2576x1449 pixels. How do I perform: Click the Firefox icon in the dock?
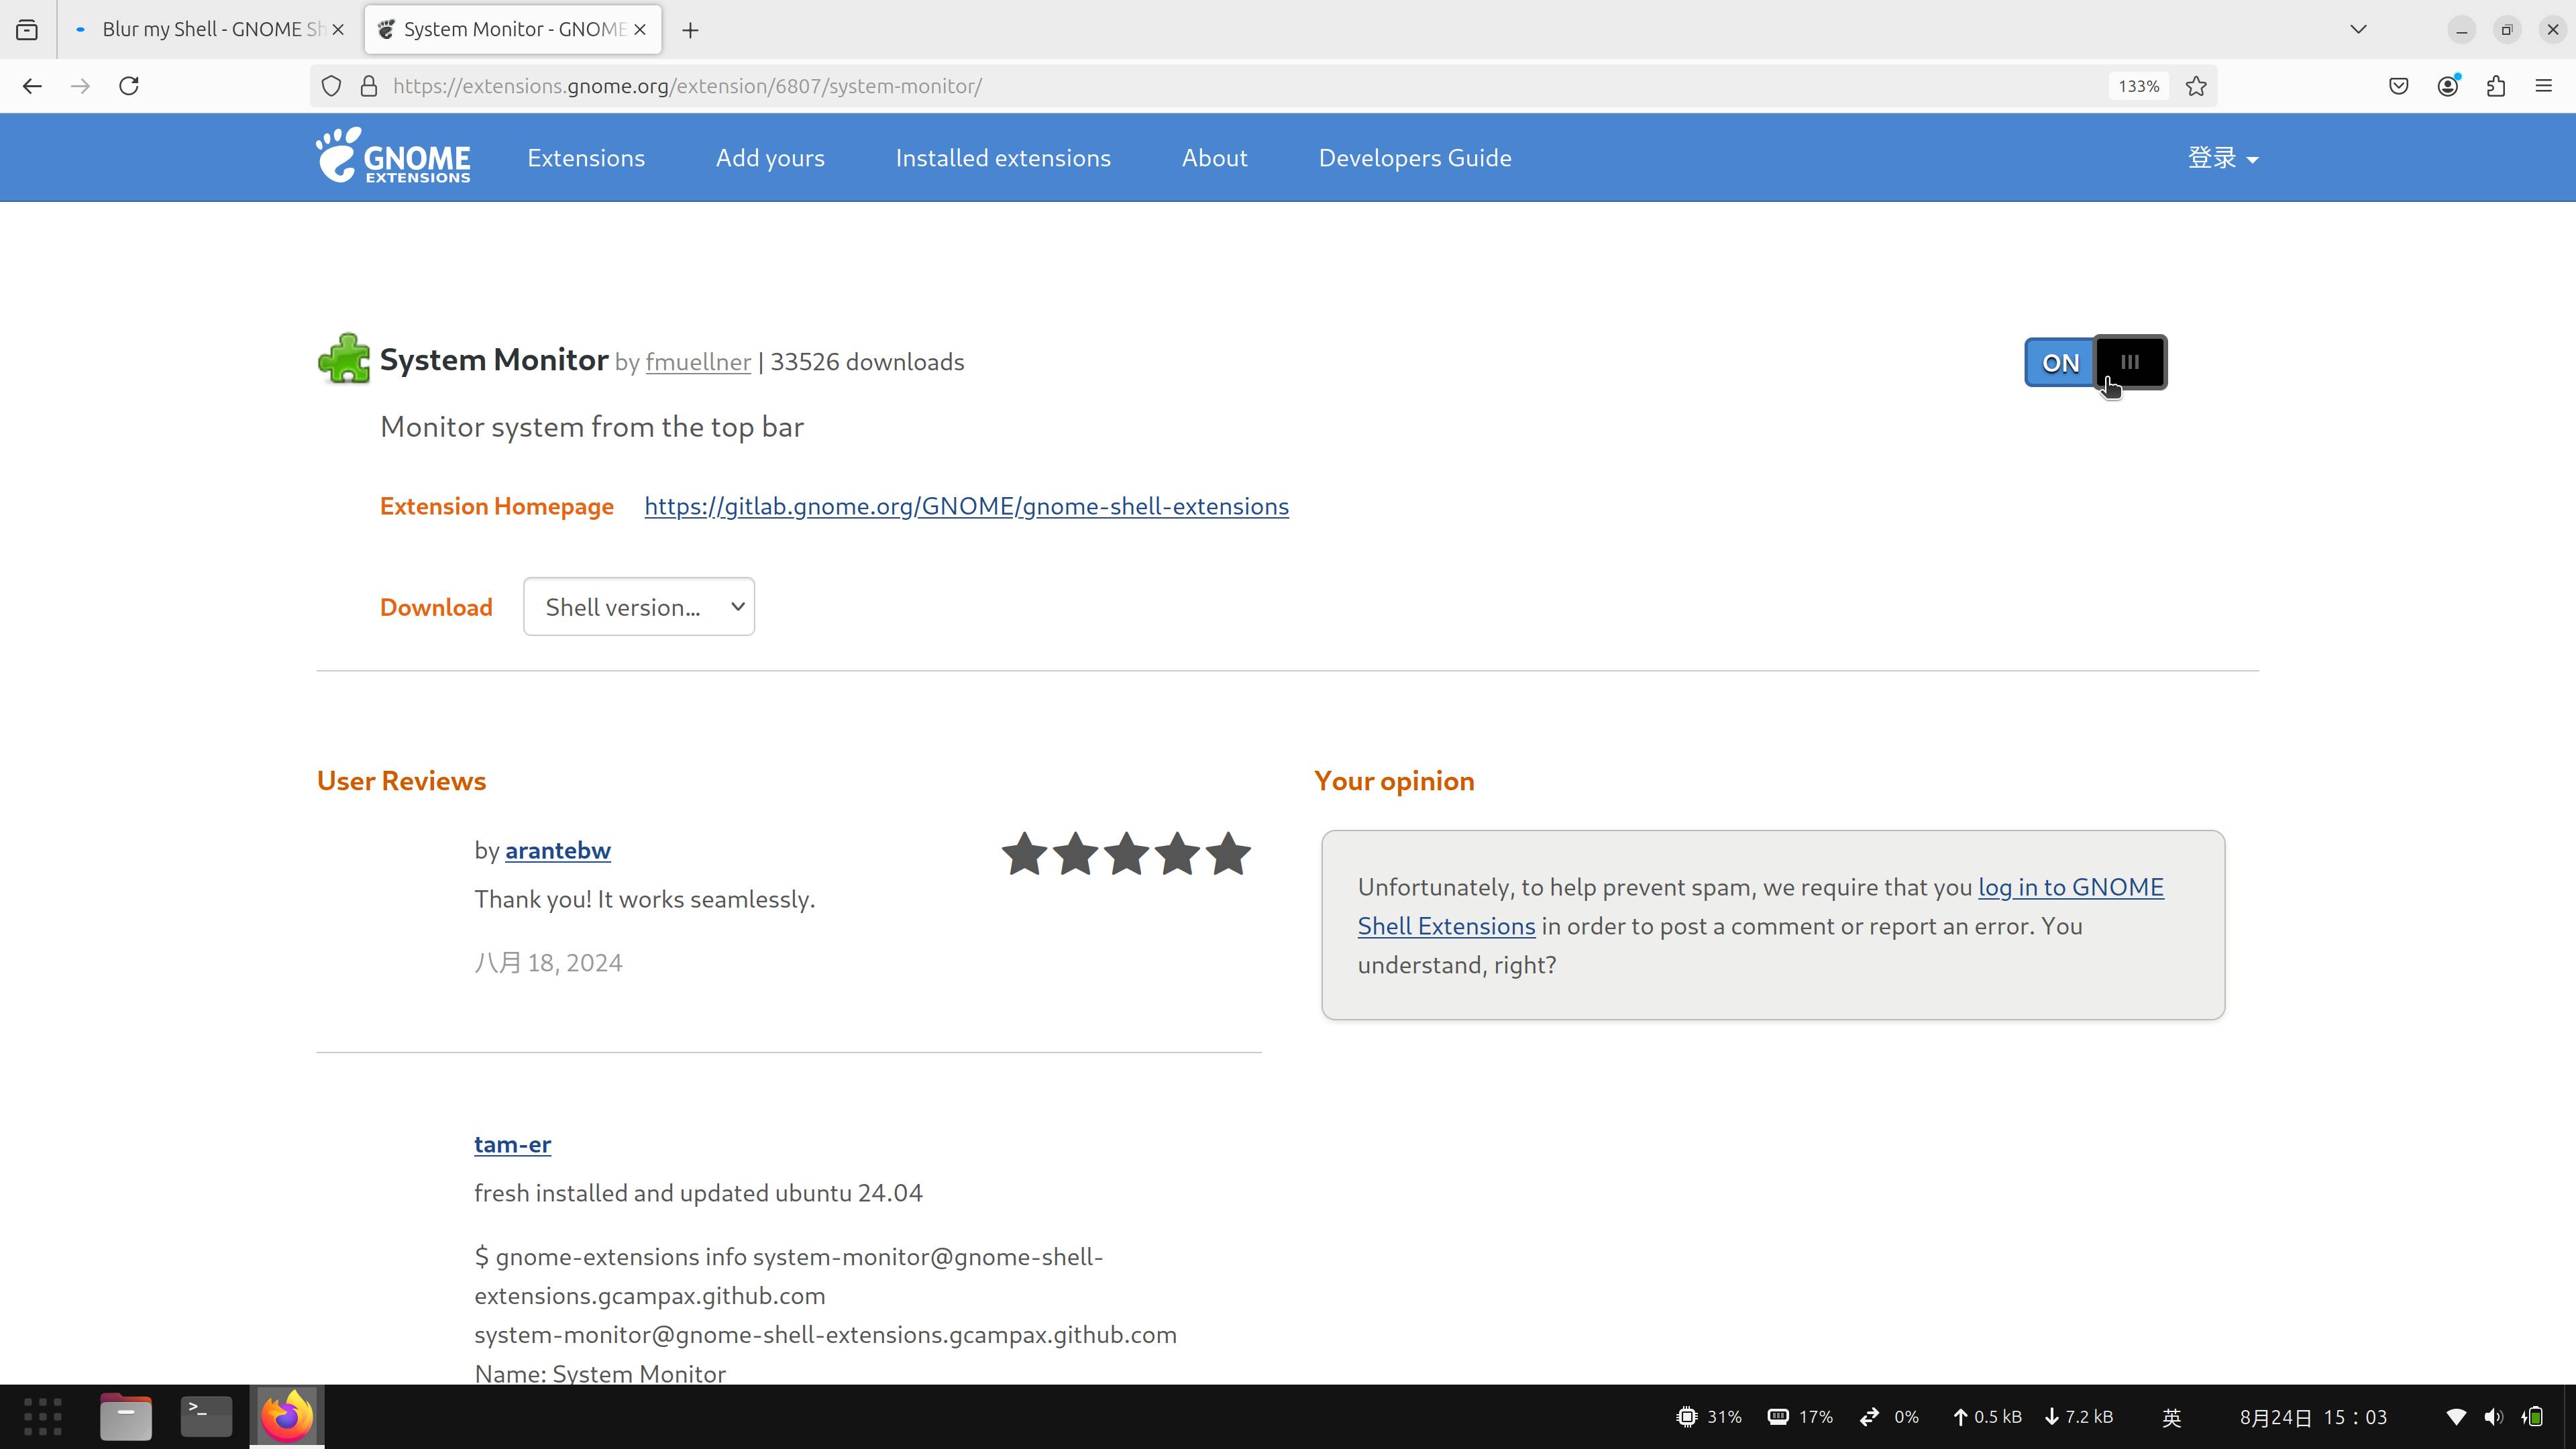pos(287,1416)
